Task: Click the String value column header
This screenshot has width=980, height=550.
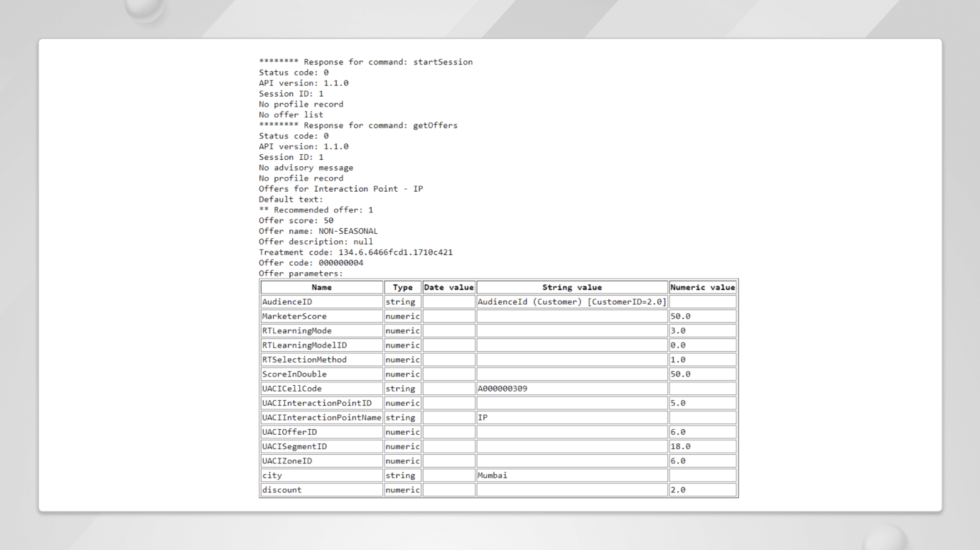Action: 572,288
